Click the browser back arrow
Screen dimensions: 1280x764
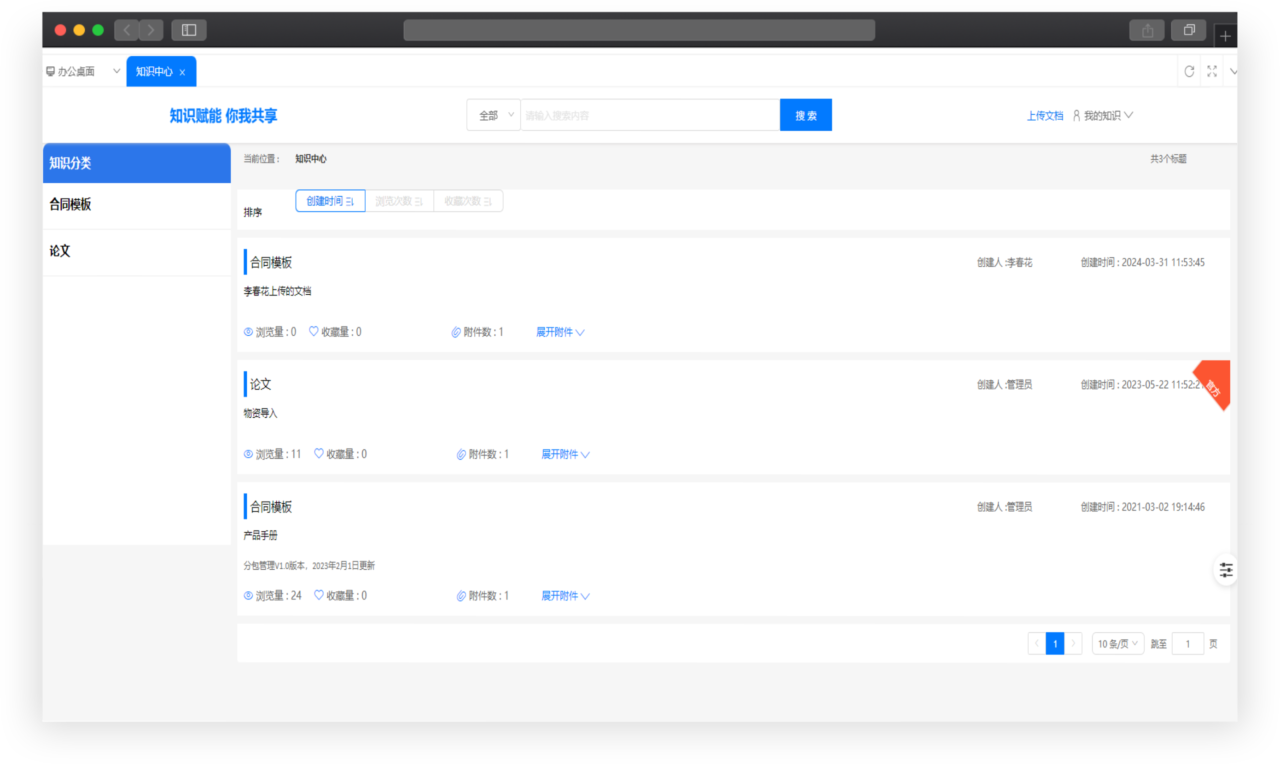(x=127, y=30)
